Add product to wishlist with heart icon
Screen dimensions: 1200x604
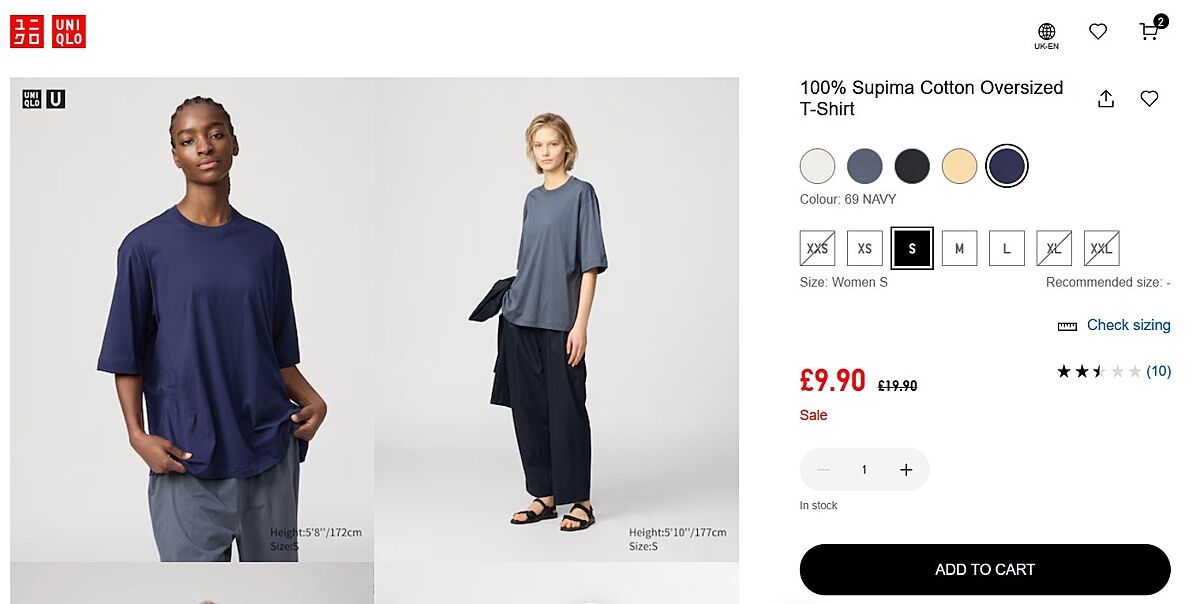click(1149, 99)
